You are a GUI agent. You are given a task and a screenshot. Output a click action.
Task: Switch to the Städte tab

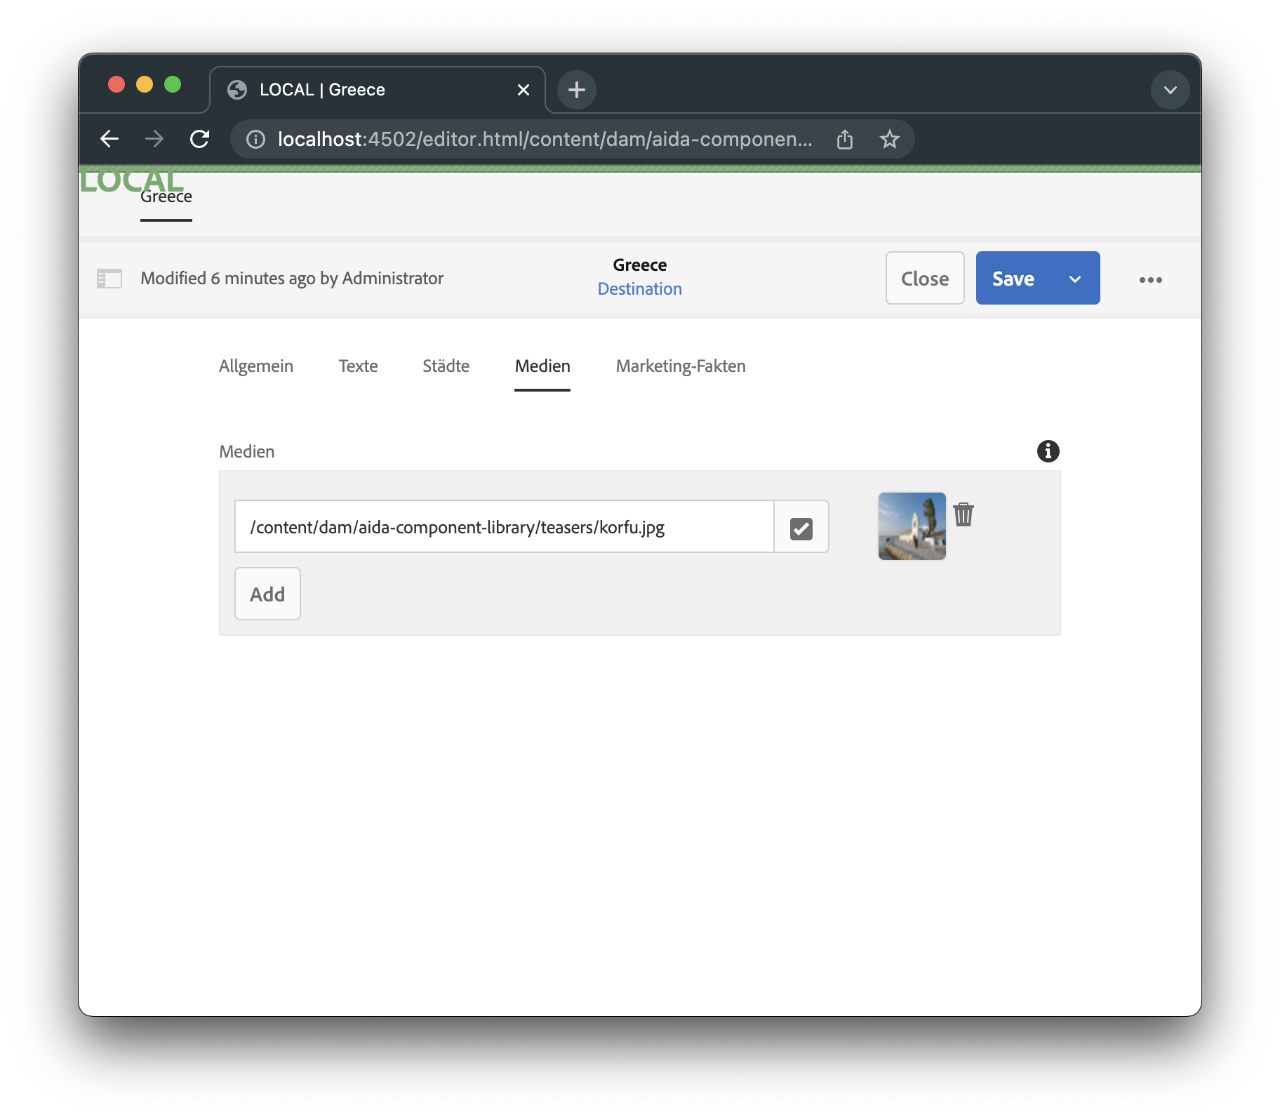[446, 366]
